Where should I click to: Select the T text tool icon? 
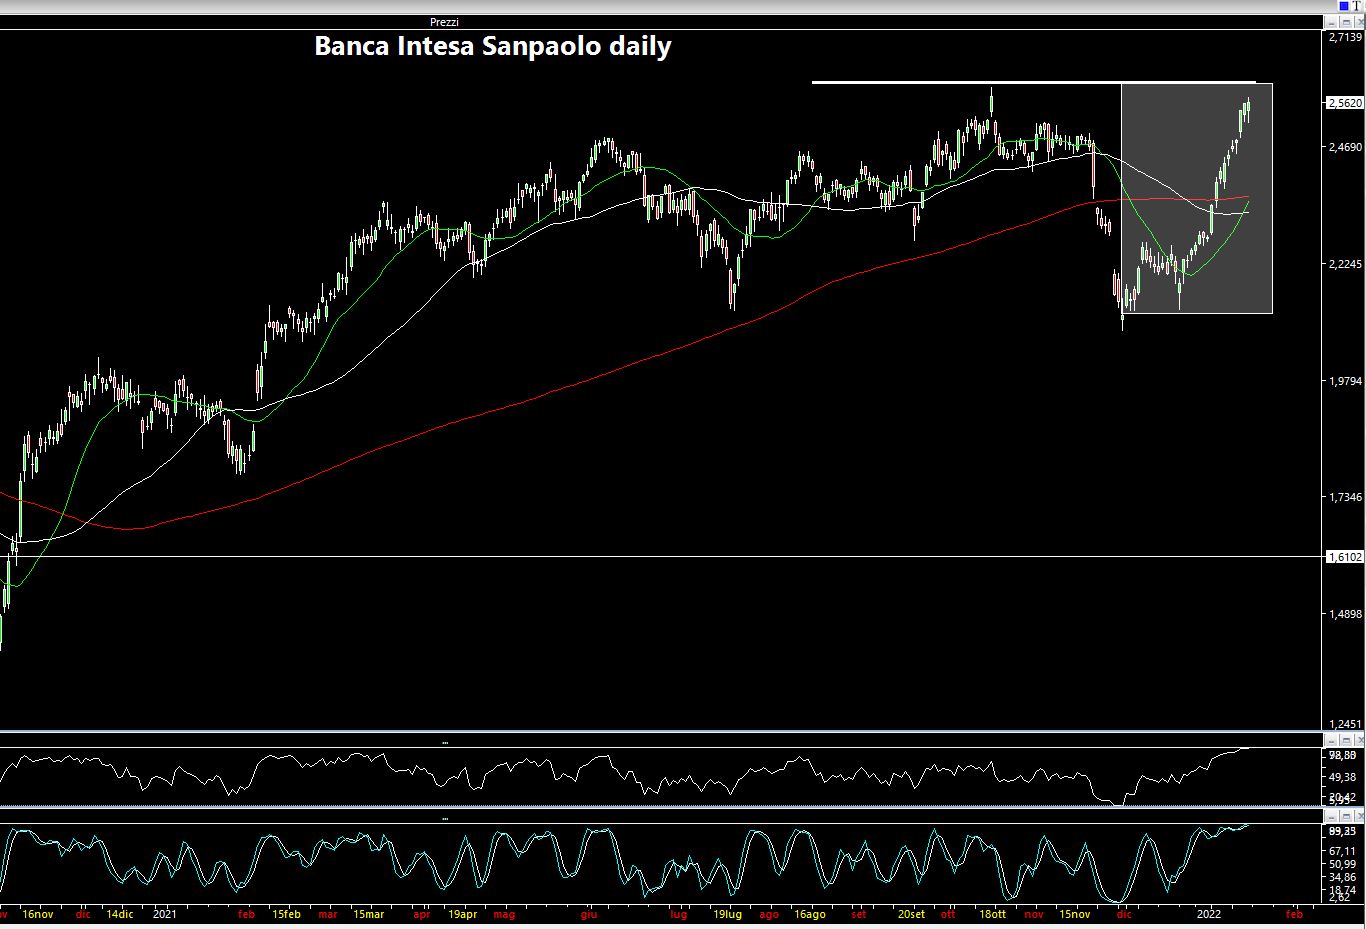coord(1357,6)
